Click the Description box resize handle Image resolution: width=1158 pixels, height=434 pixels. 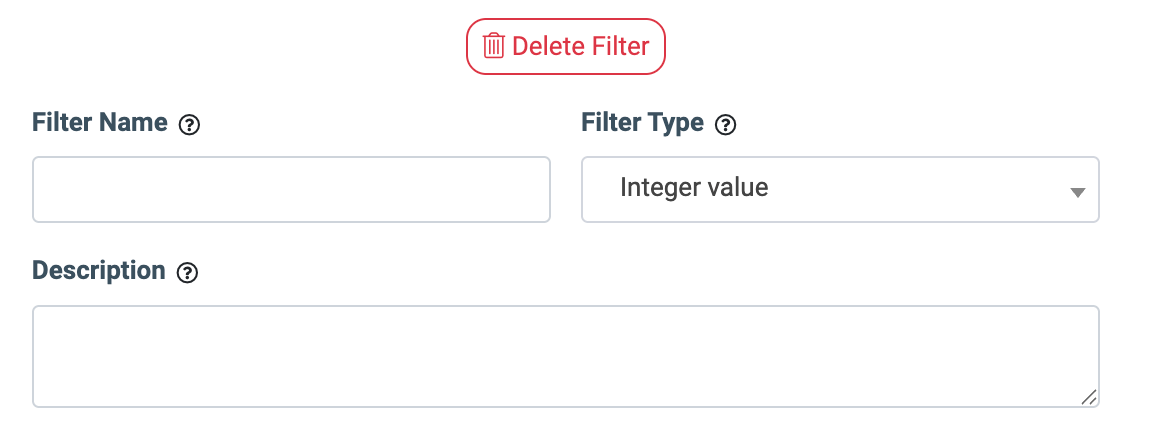[1089, 397]
